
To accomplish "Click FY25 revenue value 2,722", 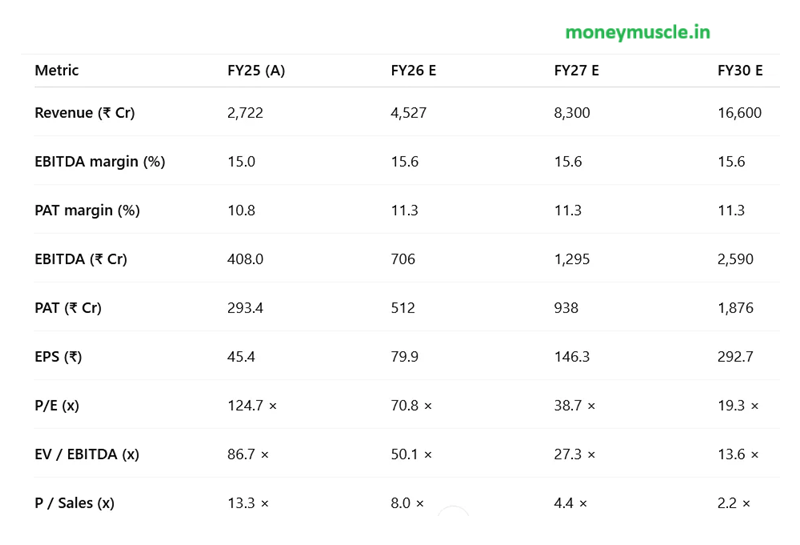I will pyautogui.click(x=245, y=113).
